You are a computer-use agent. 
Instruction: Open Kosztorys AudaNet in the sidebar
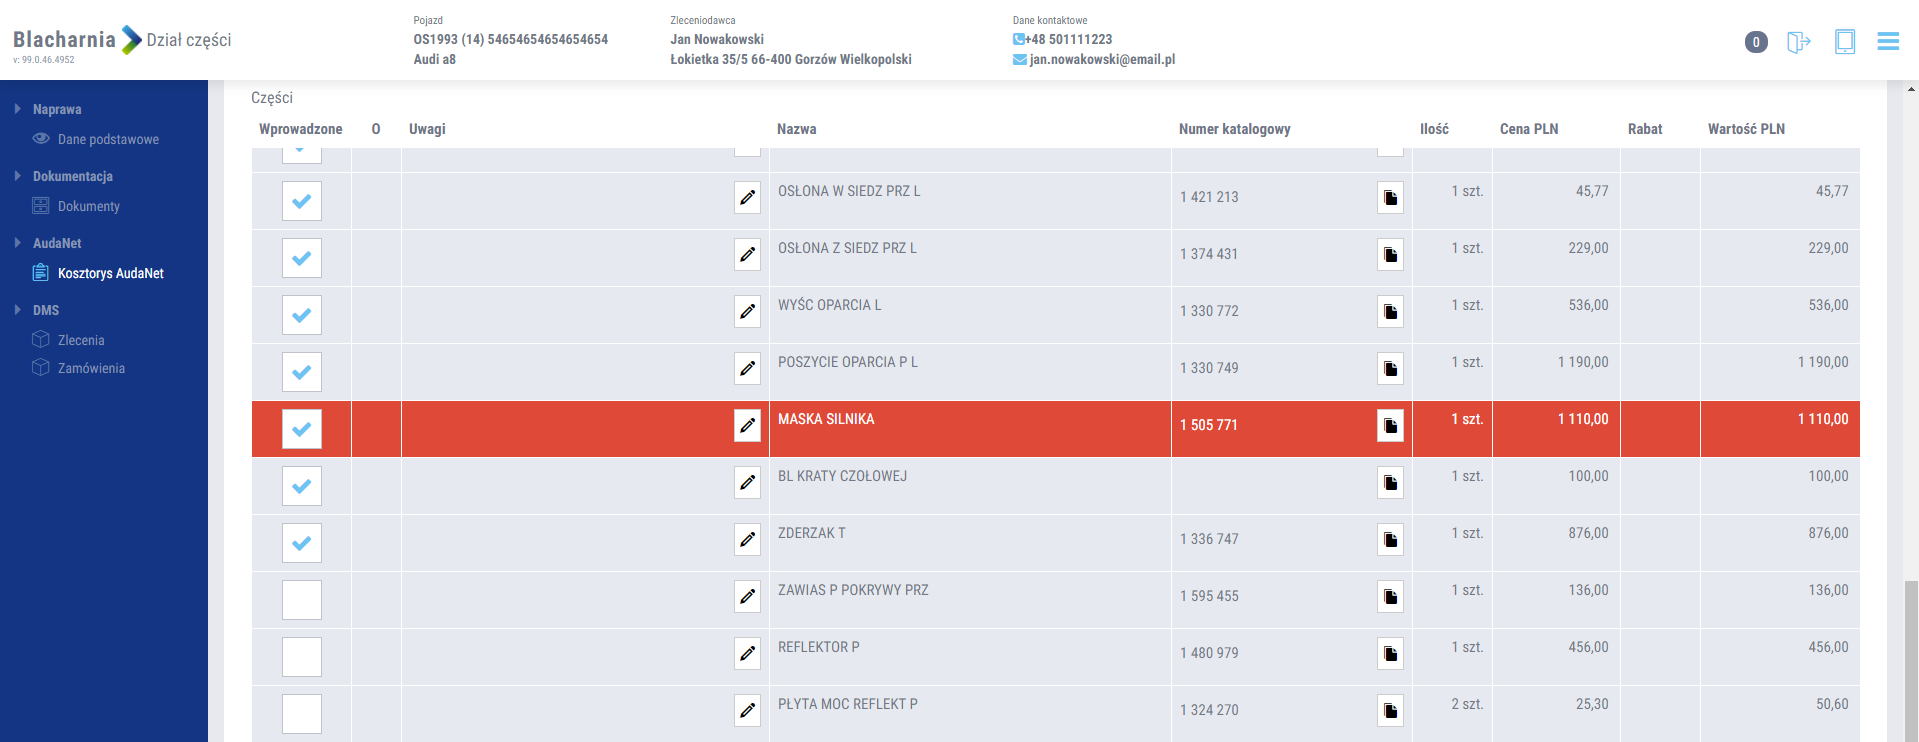coord(110,273)
